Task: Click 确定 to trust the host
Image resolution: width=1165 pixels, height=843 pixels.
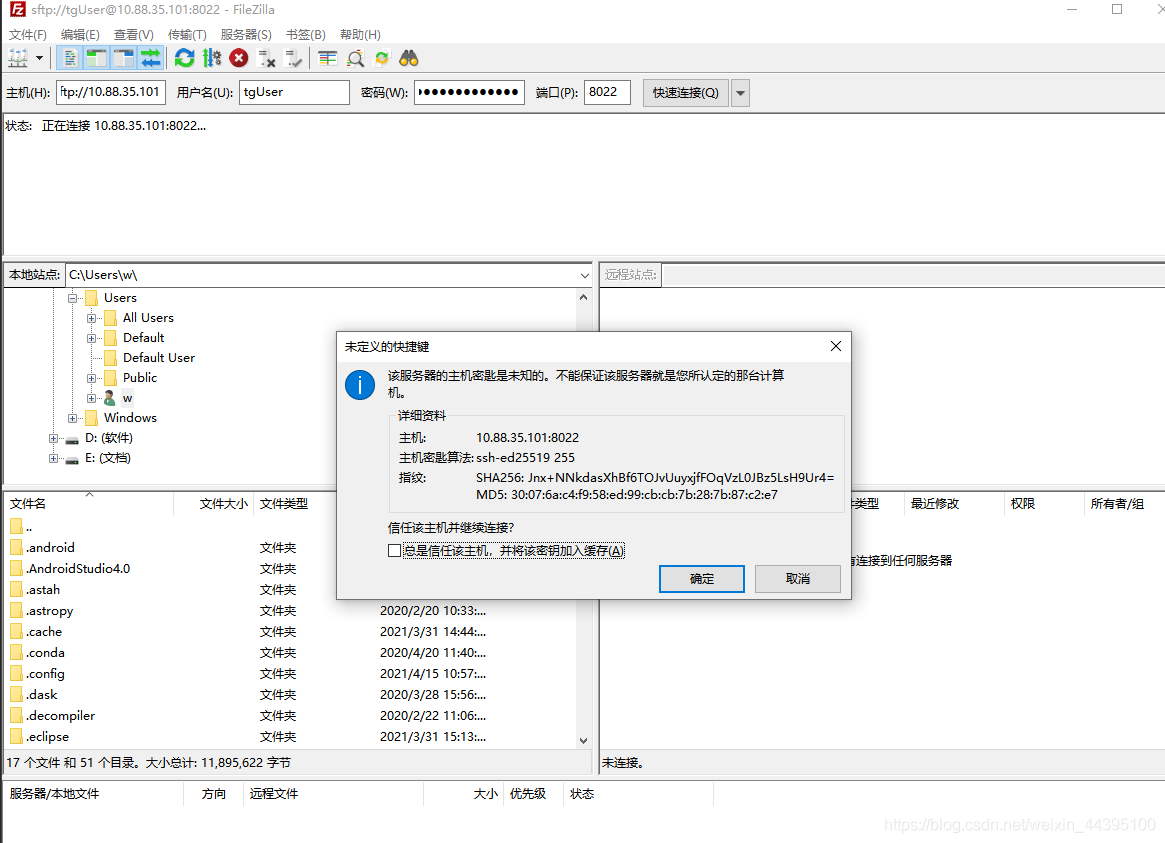Action: [x=701, y=579]
